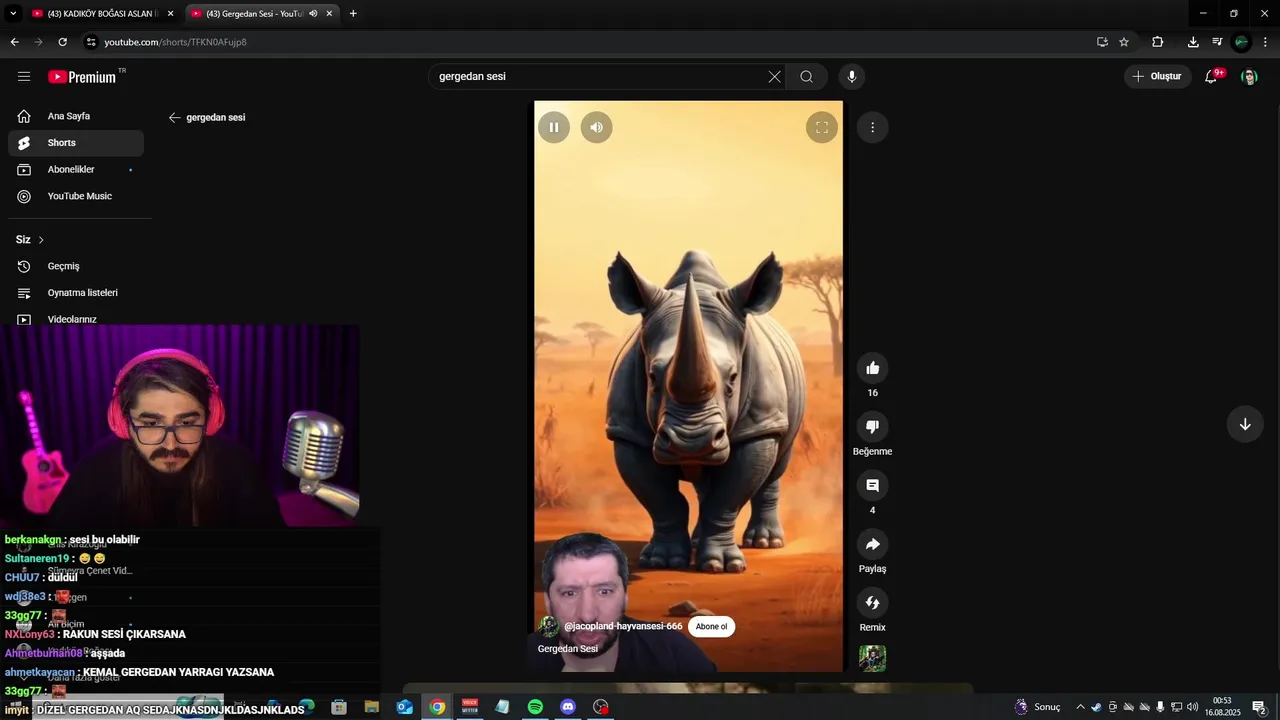Expand the Siz section
1280x720 pixels.
(30, 240)
